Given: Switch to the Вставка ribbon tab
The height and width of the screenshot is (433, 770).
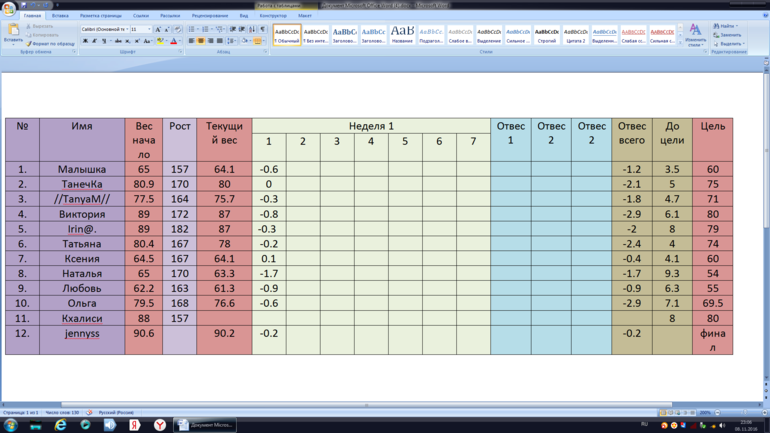Looking at the screenshot, I should [60, 16].
